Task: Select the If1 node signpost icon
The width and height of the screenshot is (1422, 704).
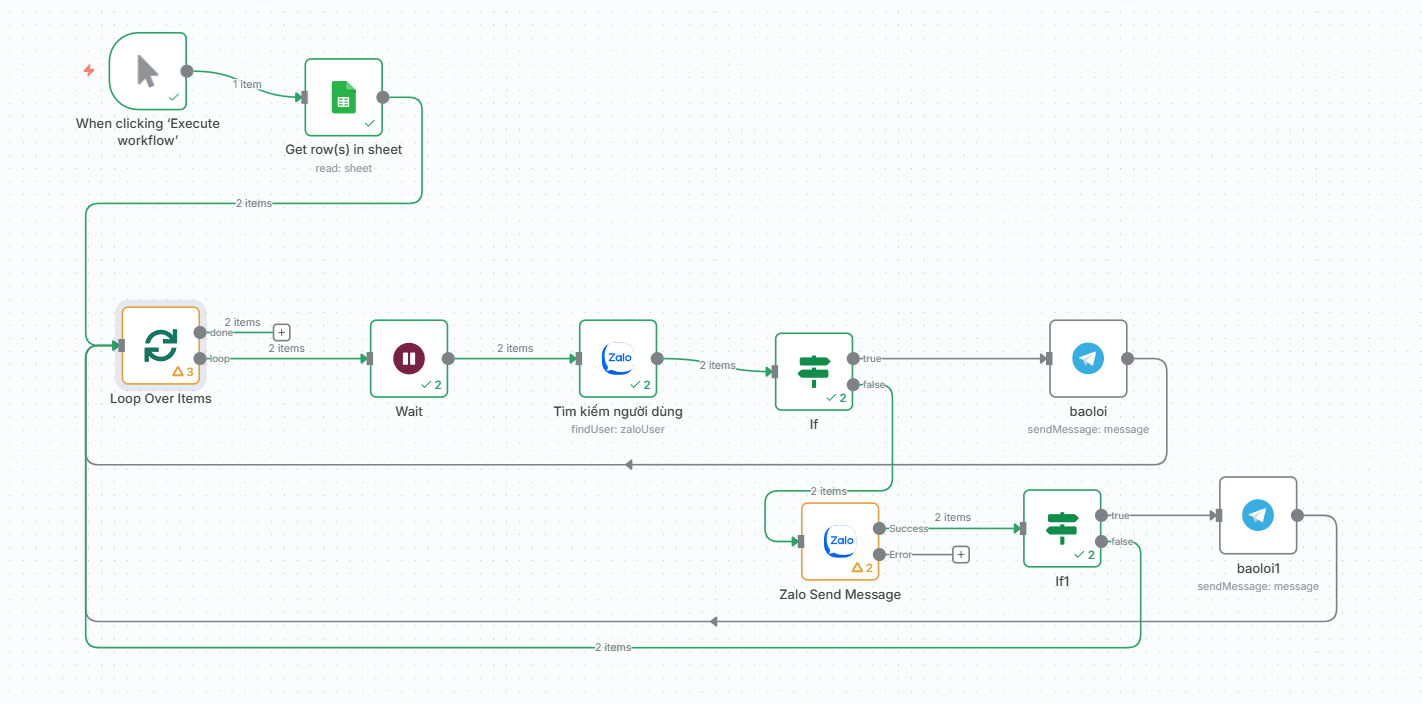Action: point(1062,528)
